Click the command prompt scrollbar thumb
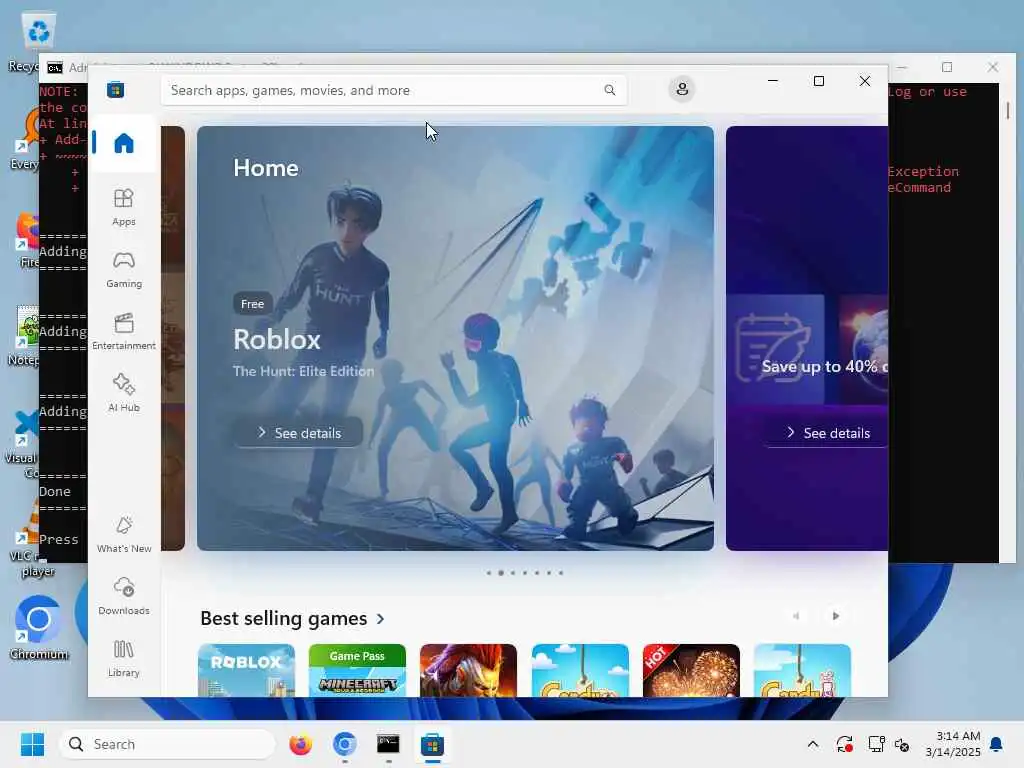This screenshot has height=768, width=1024. pyautogui.click(x=1008, y=110)
